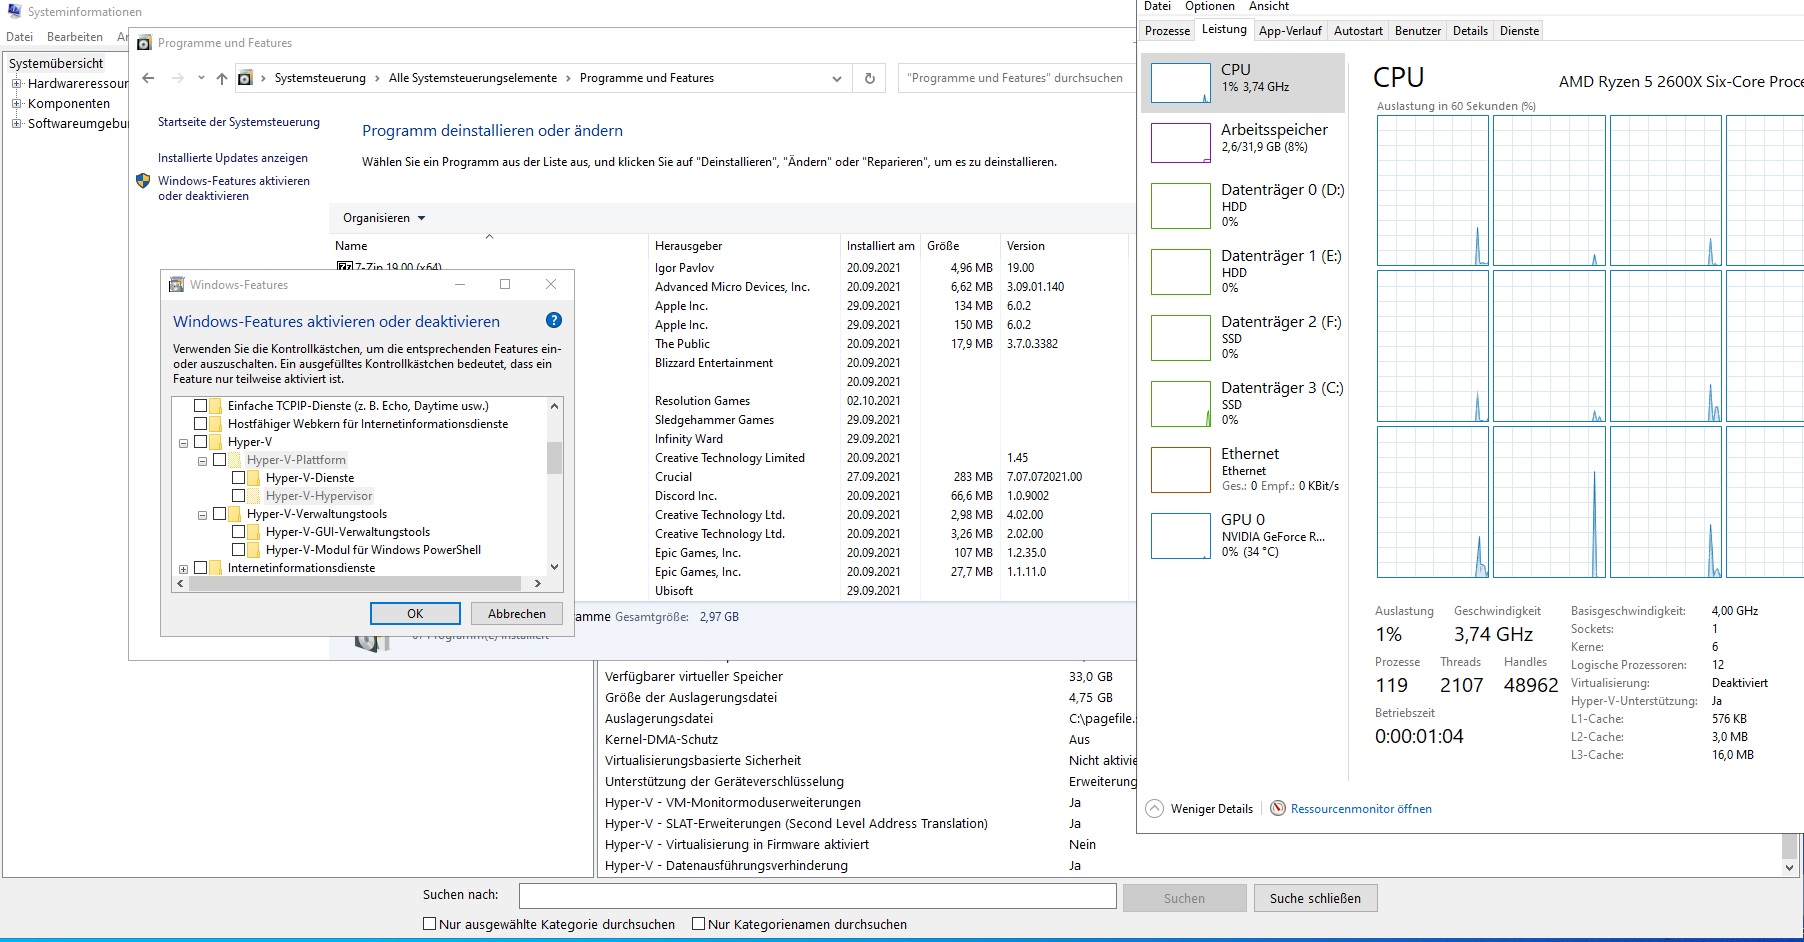Enable the Hyper-V-Dienste checkbox
The image size is (1804, 942).
238,478
